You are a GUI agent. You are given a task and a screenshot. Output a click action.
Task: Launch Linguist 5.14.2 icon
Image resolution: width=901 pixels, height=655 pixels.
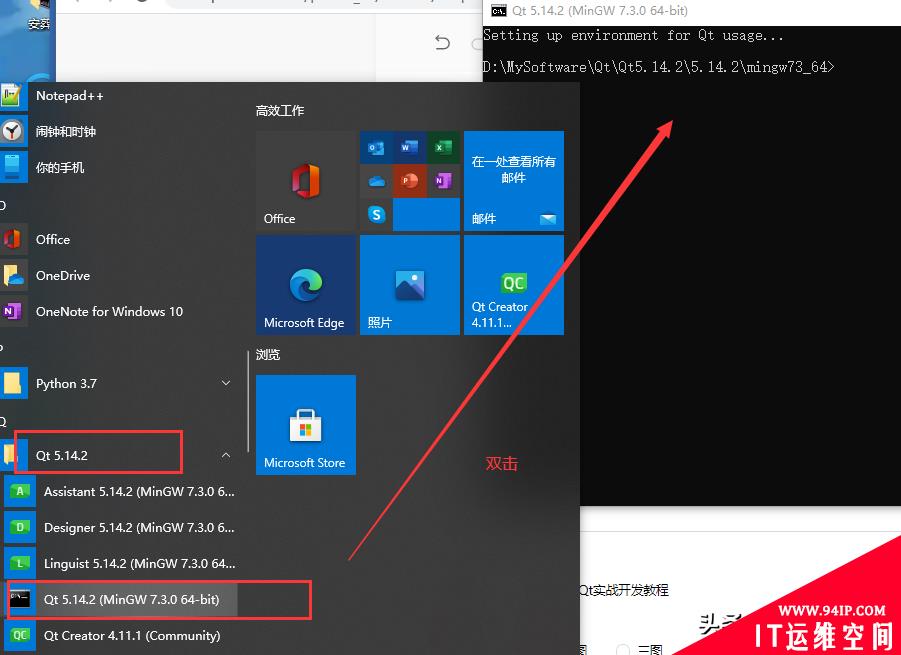20,564
